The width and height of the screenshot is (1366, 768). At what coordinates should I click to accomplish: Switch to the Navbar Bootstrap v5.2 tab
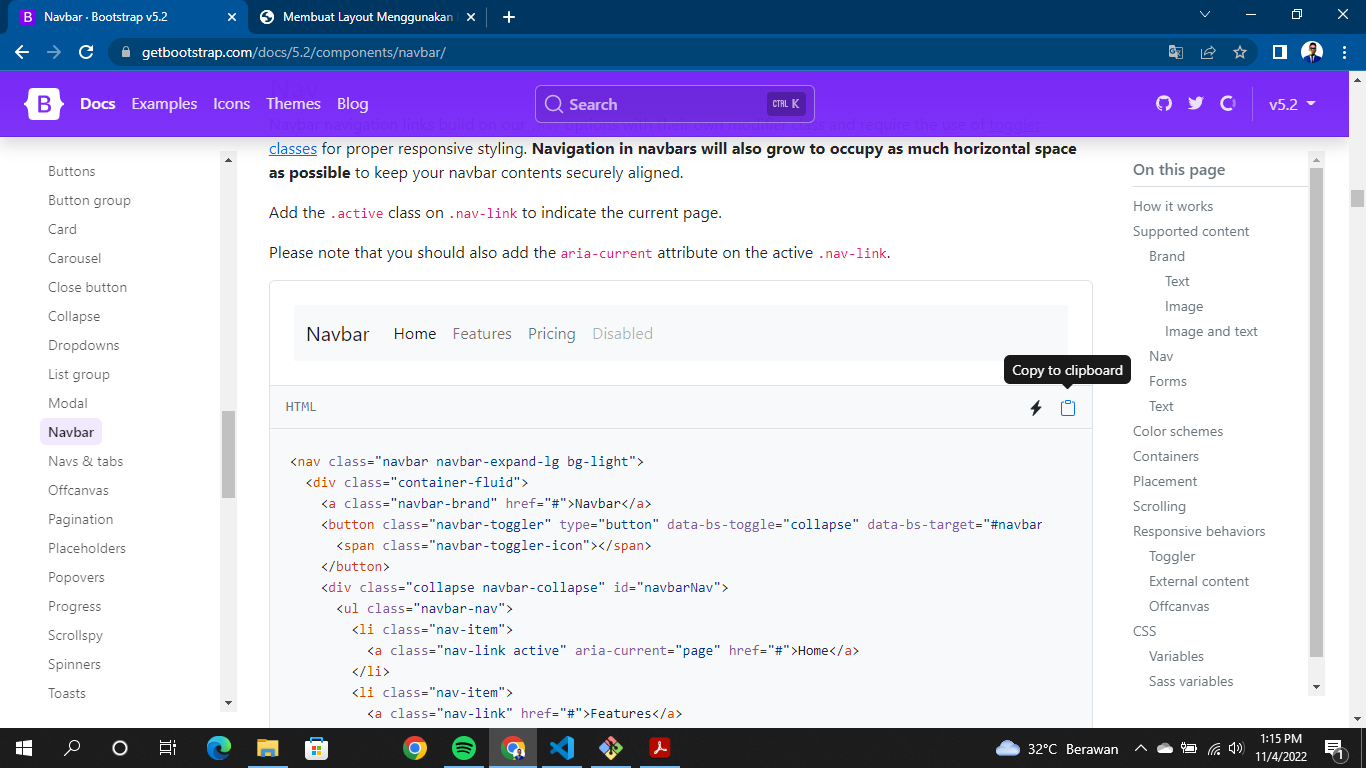pos(126,17)
